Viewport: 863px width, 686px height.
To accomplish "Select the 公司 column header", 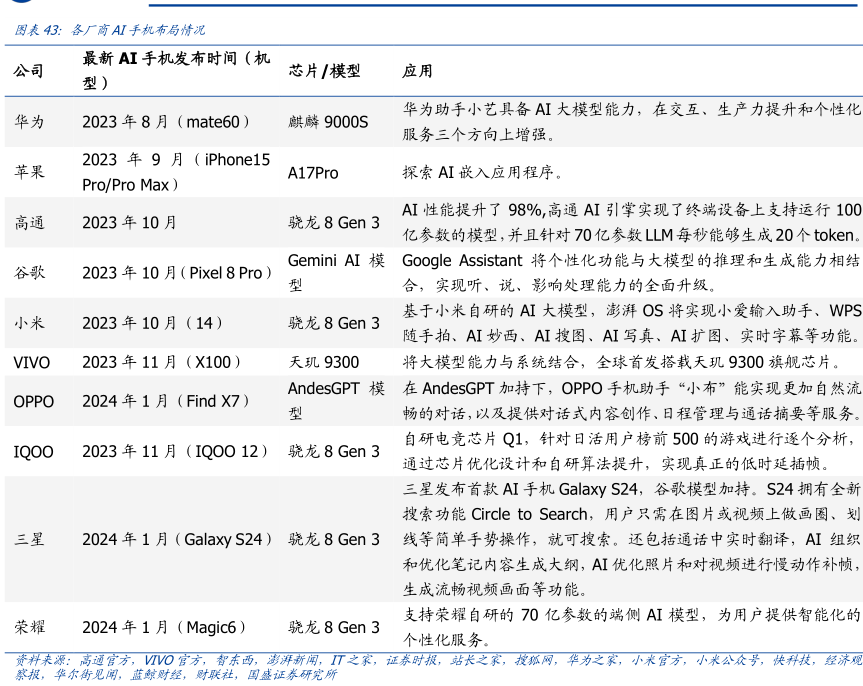I will coord(29,71).
